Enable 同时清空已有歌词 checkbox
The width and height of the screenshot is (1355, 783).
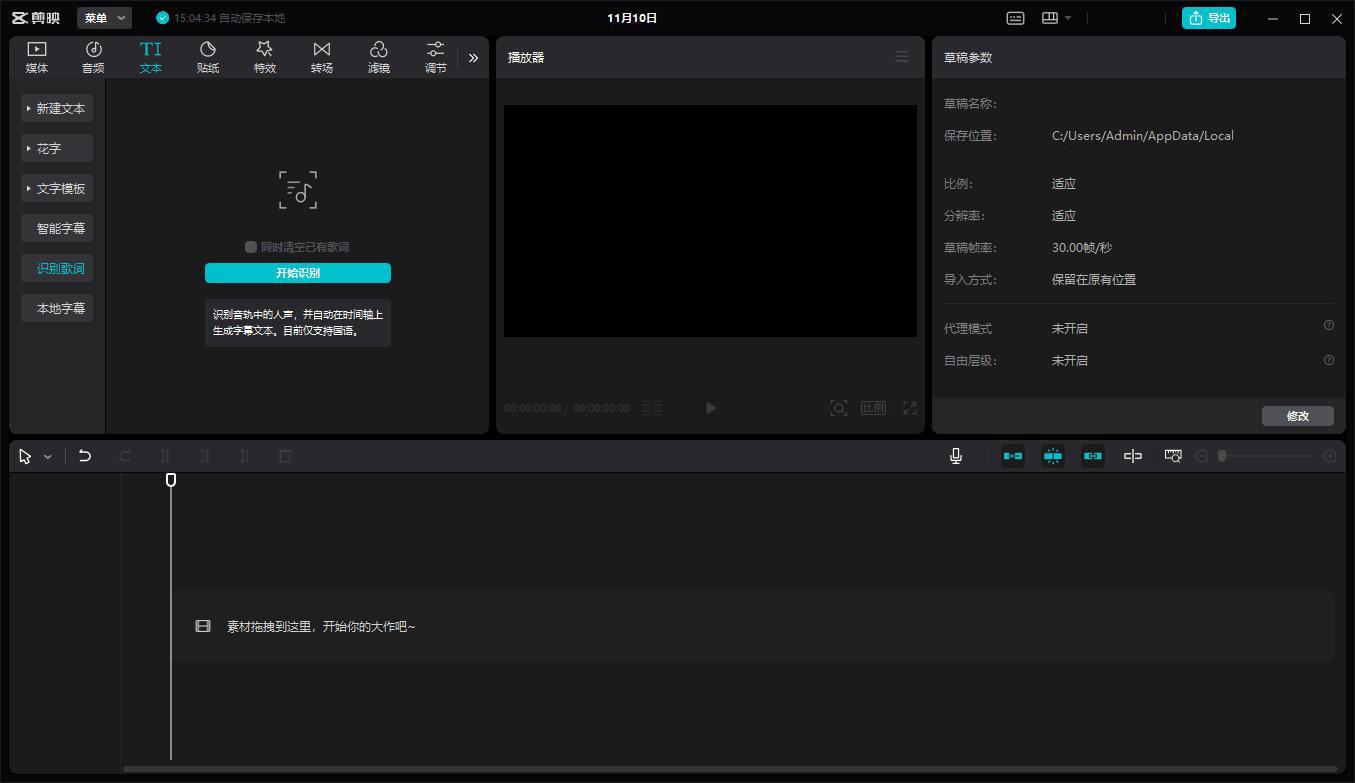pyautogui.click(x=251, y=247)
